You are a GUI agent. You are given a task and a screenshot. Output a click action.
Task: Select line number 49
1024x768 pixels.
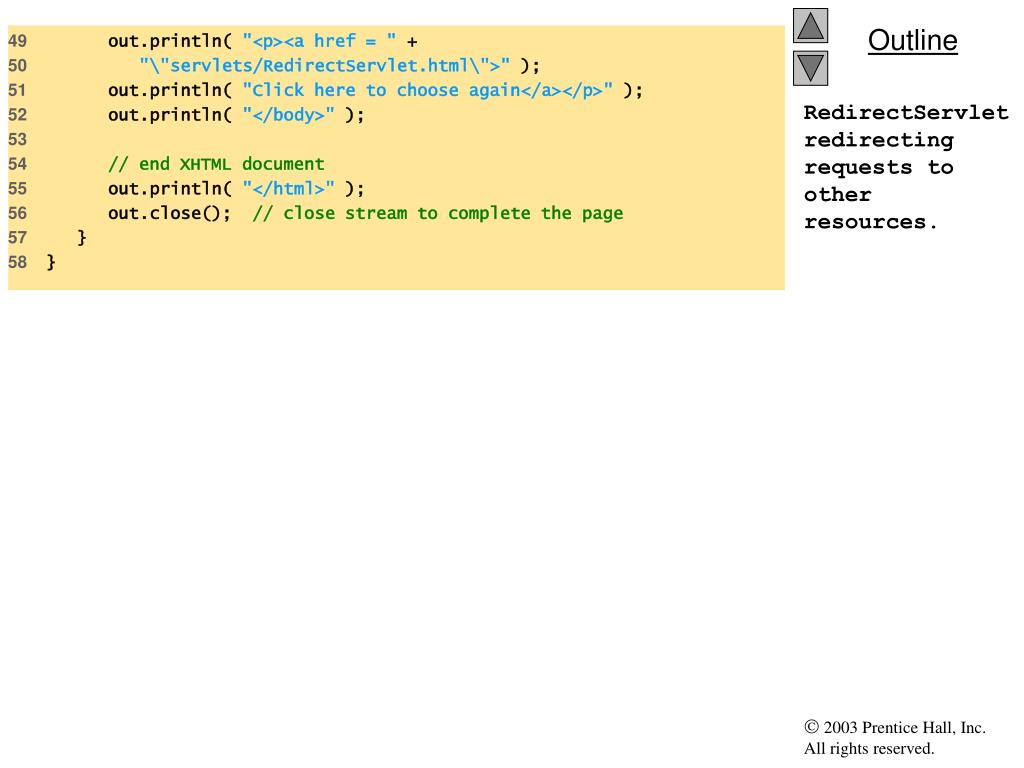click(x=18, y=41)
